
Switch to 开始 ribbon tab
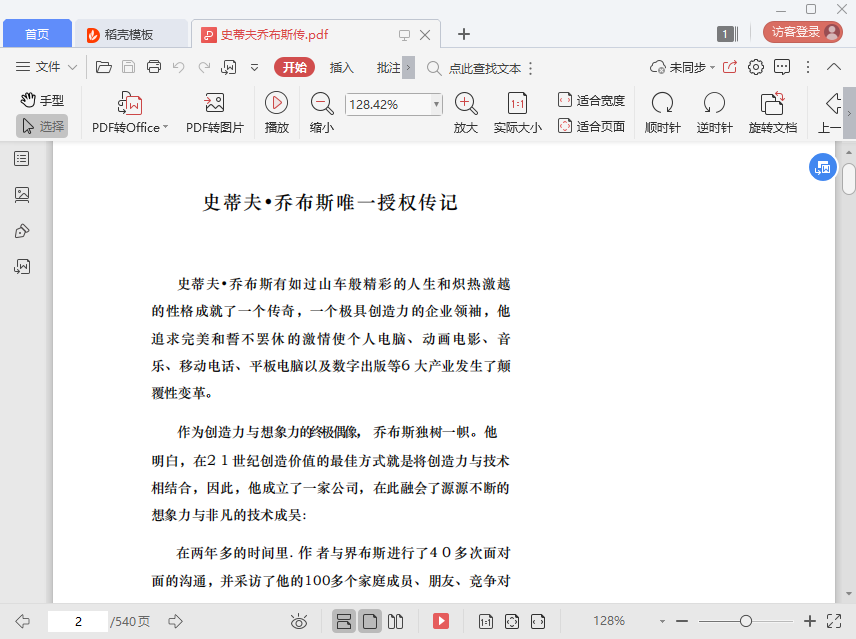click(294, 67)
